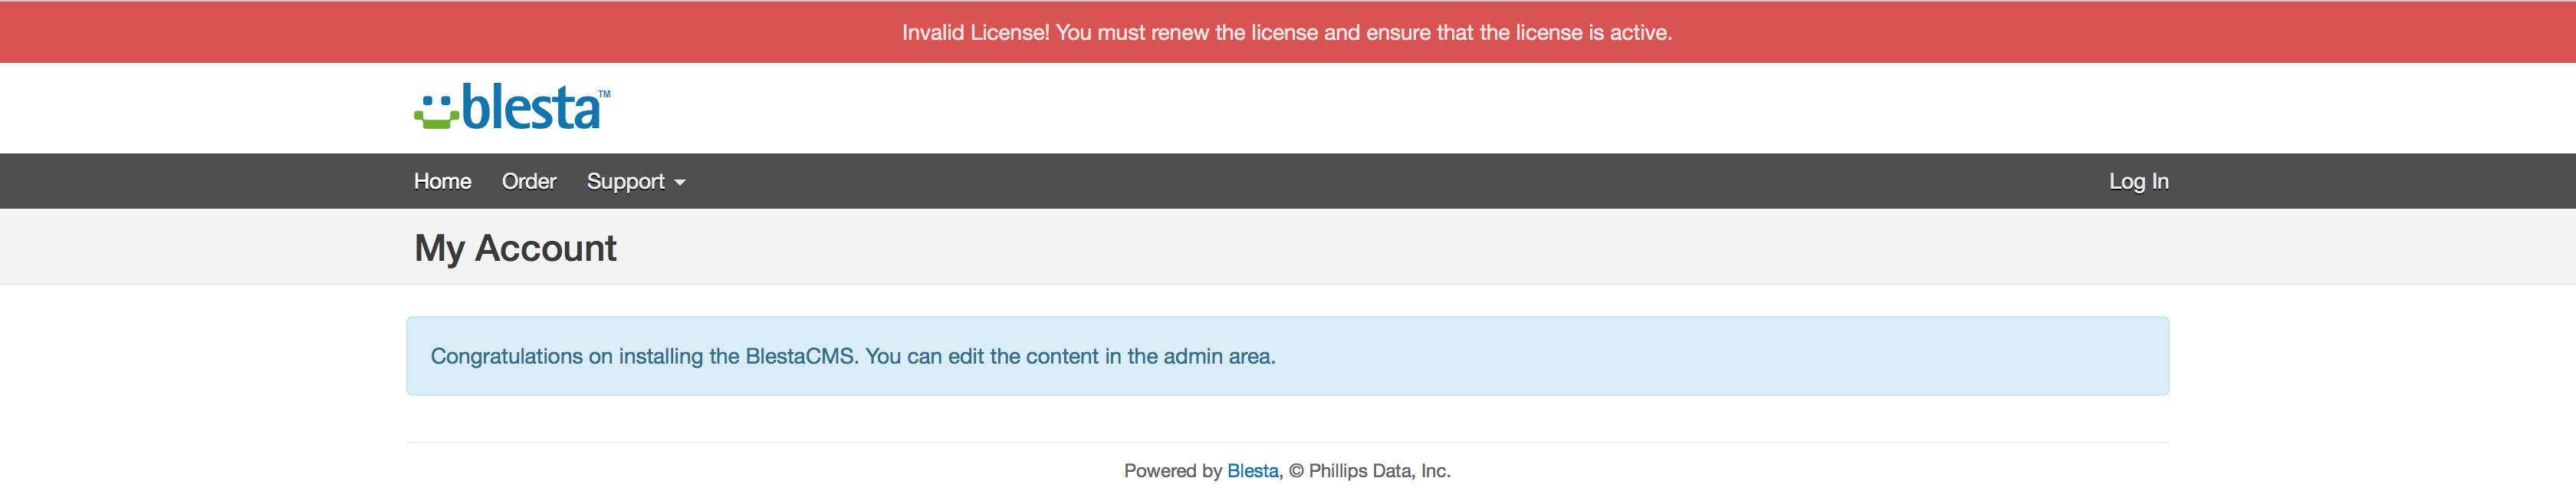Click the blue blesta wordmark logo

[531, 107]
